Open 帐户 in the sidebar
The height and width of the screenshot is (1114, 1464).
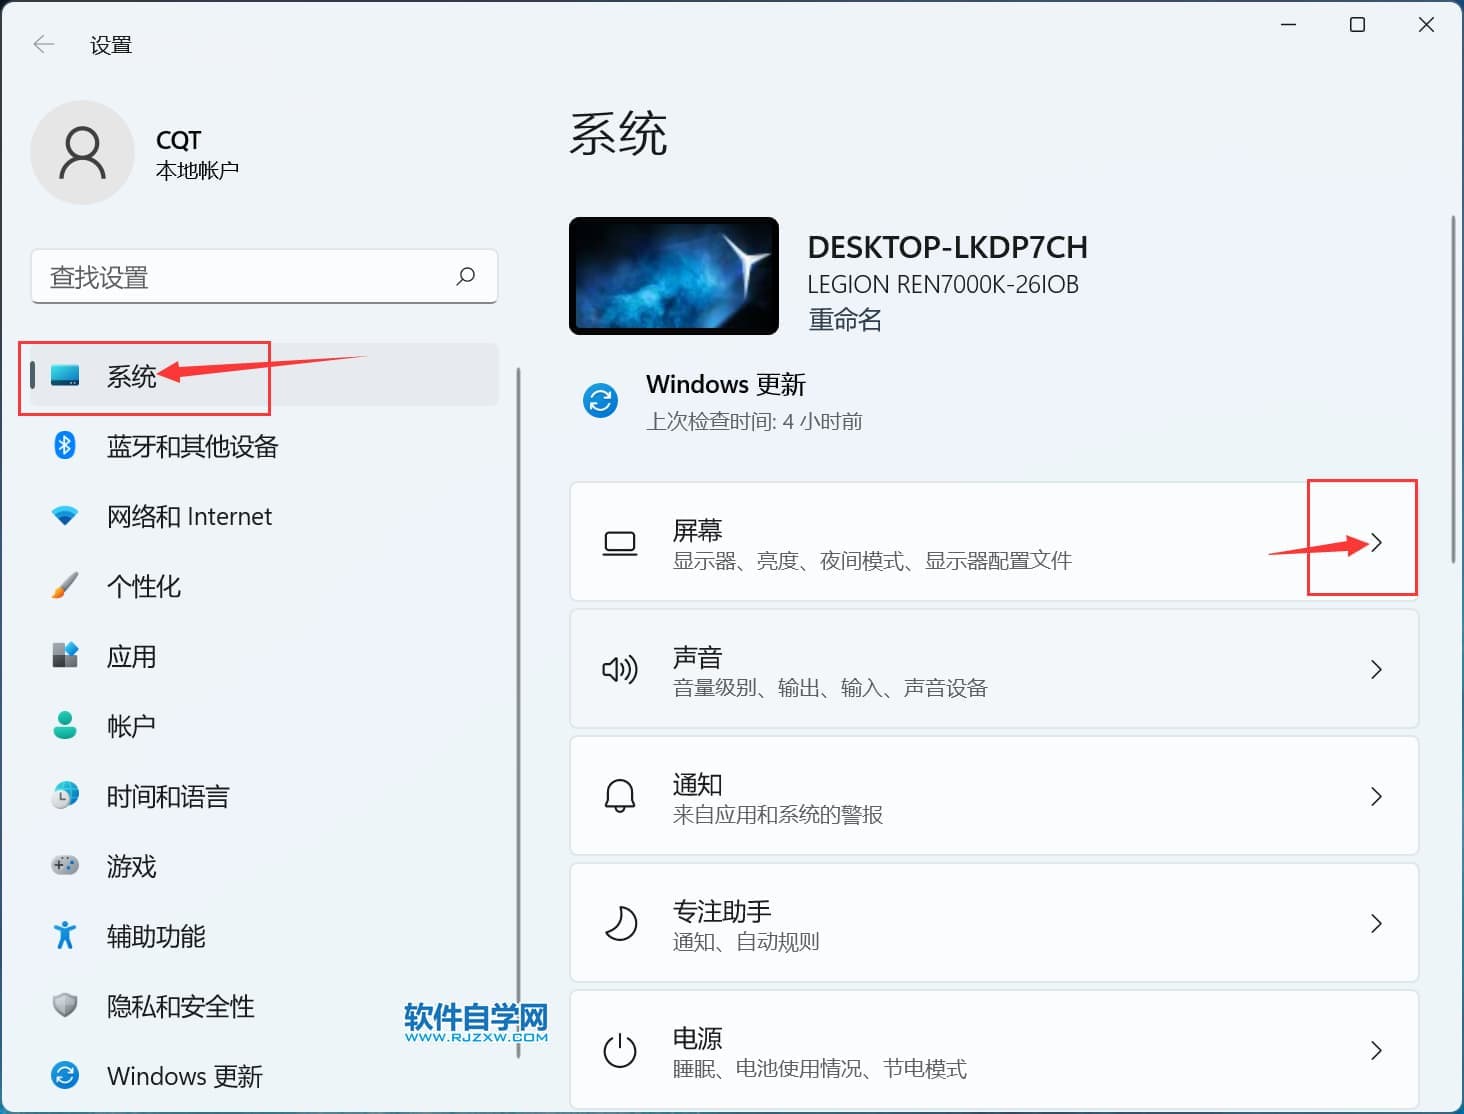point(131,726)
